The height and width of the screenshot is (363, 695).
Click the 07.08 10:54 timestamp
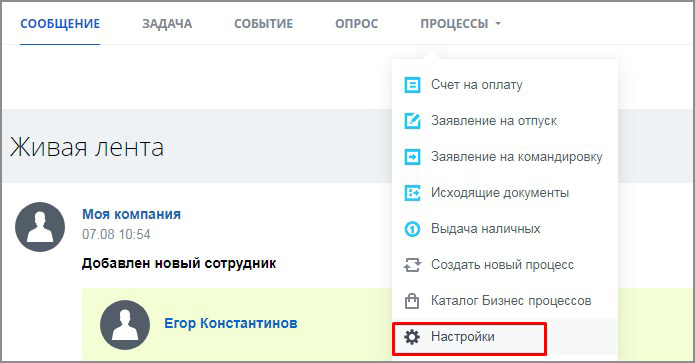click(x=116, y=234)
